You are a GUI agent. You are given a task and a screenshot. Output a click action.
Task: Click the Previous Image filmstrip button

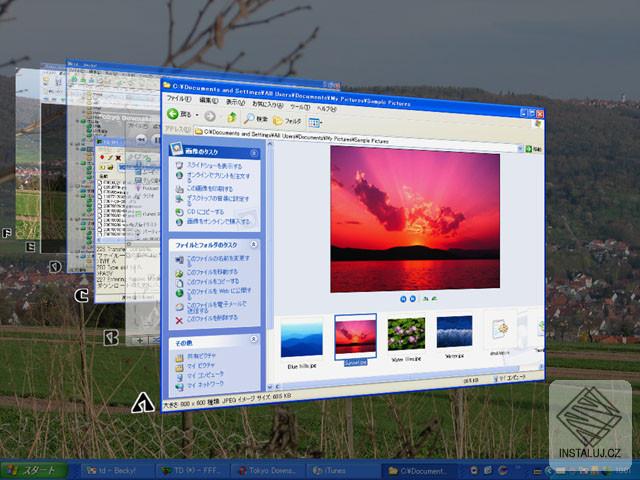(x=403, y=299)
